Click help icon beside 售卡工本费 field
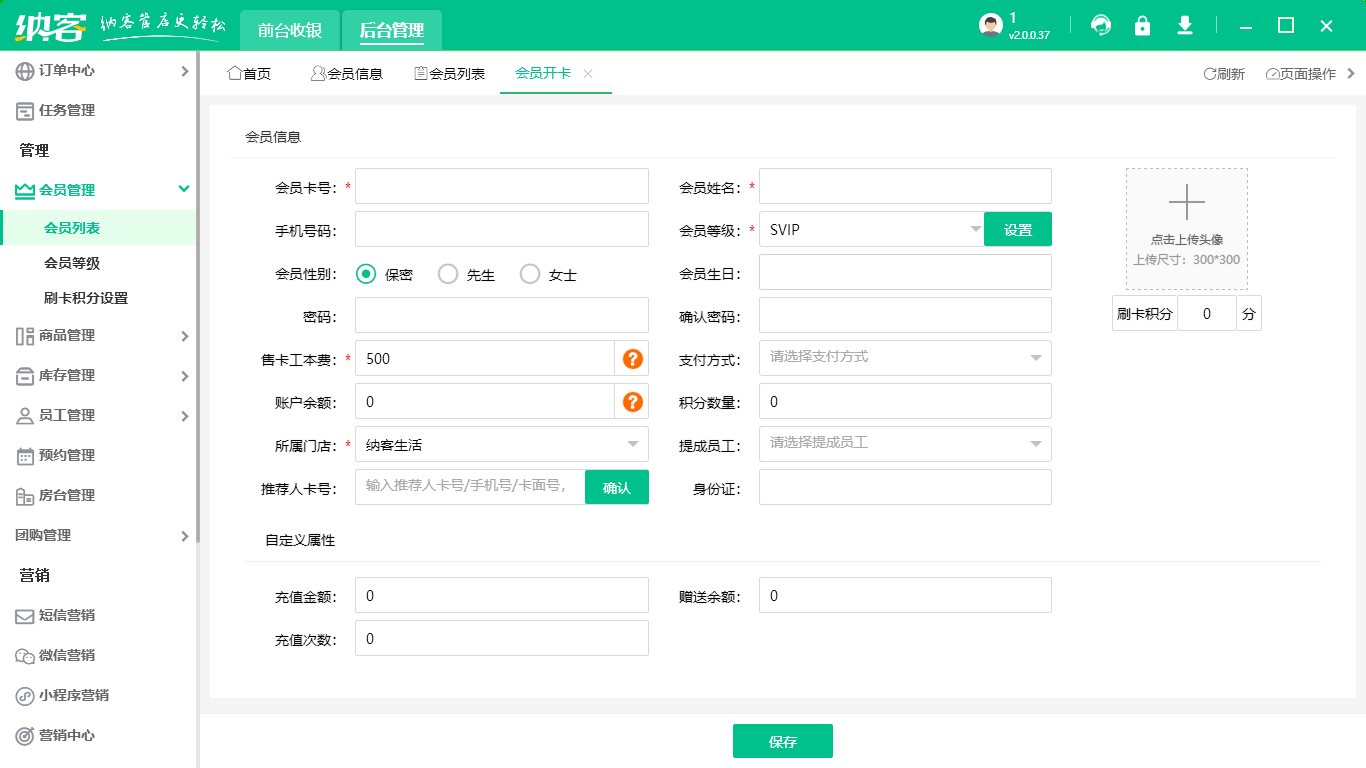1366x768 pixels. tap(632, 359)
